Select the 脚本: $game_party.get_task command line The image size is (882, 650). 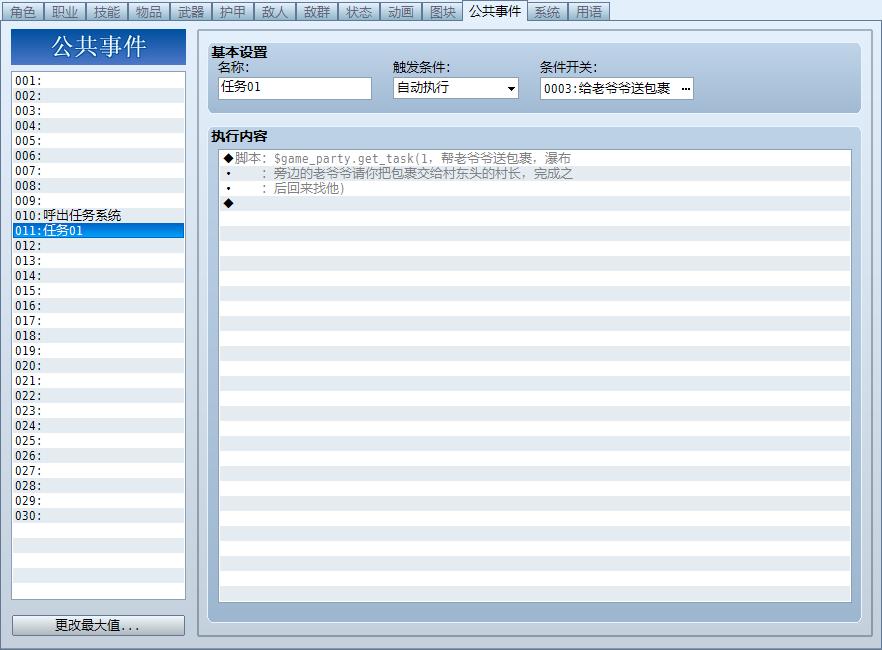click(x=535, y=158)
